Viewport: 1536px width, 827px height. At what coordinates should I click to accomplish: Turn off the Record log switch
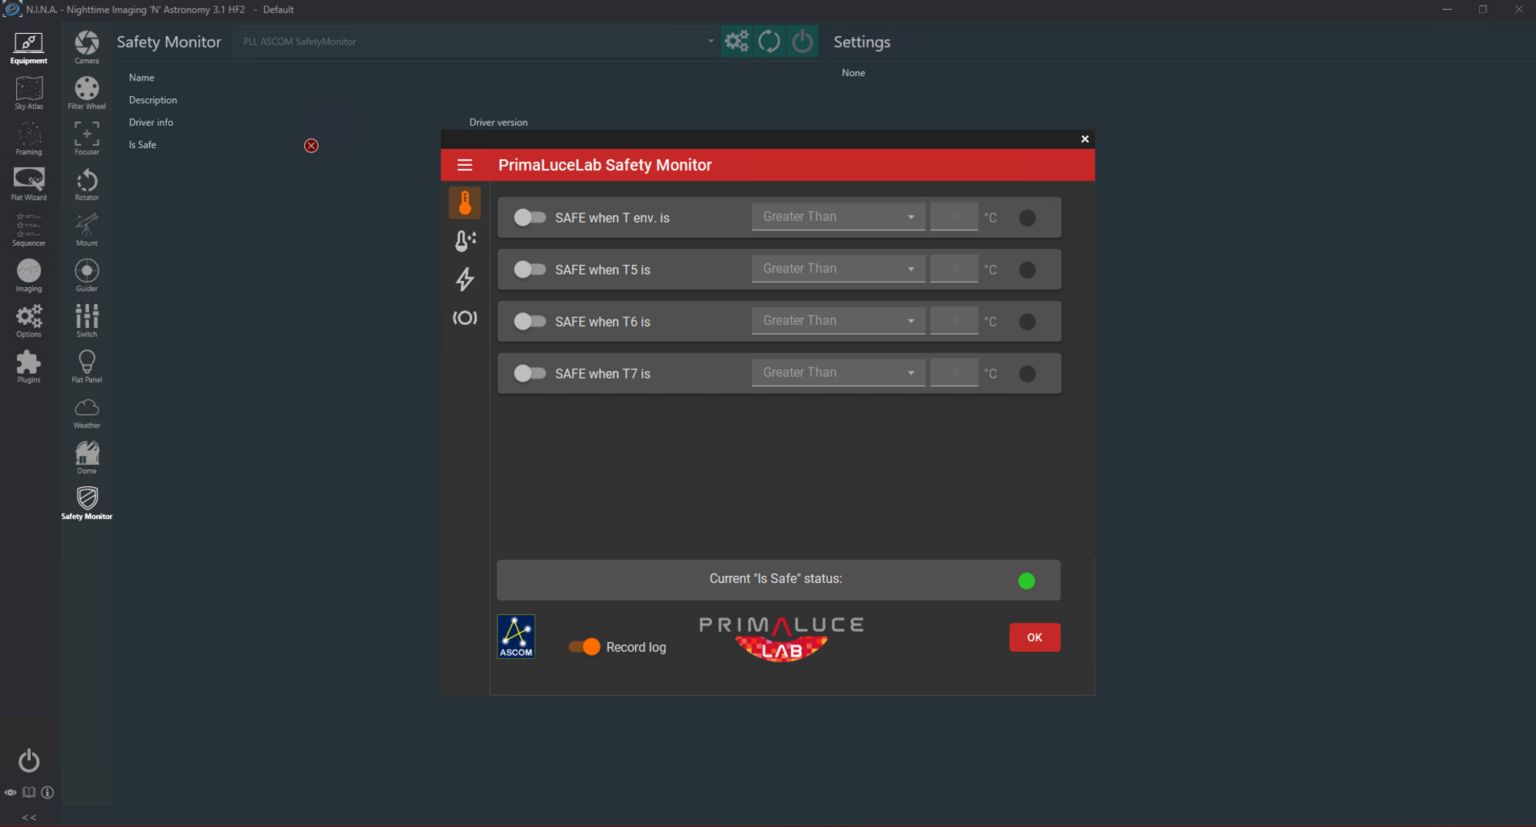(584, 647)
